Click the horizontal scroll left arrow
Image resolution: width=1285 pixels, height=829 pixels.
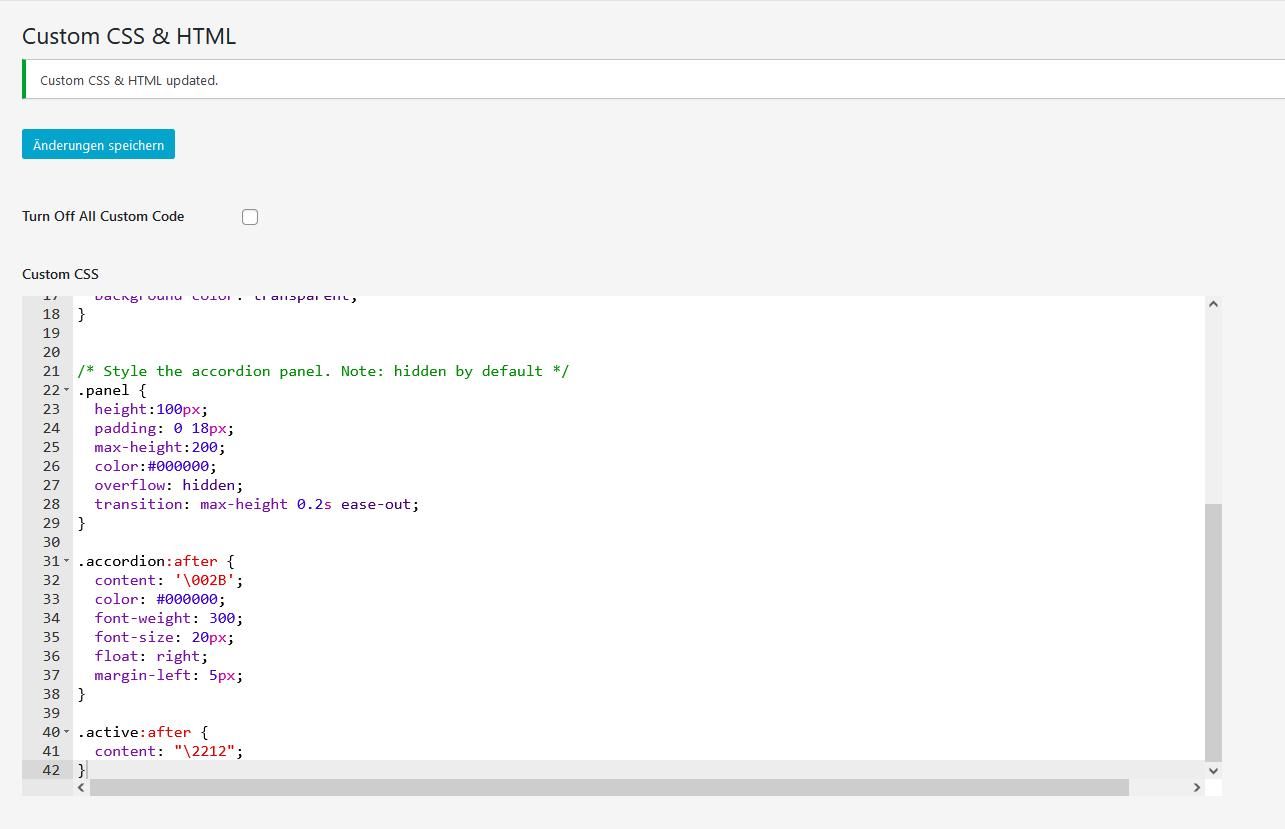tap(81, 788)
